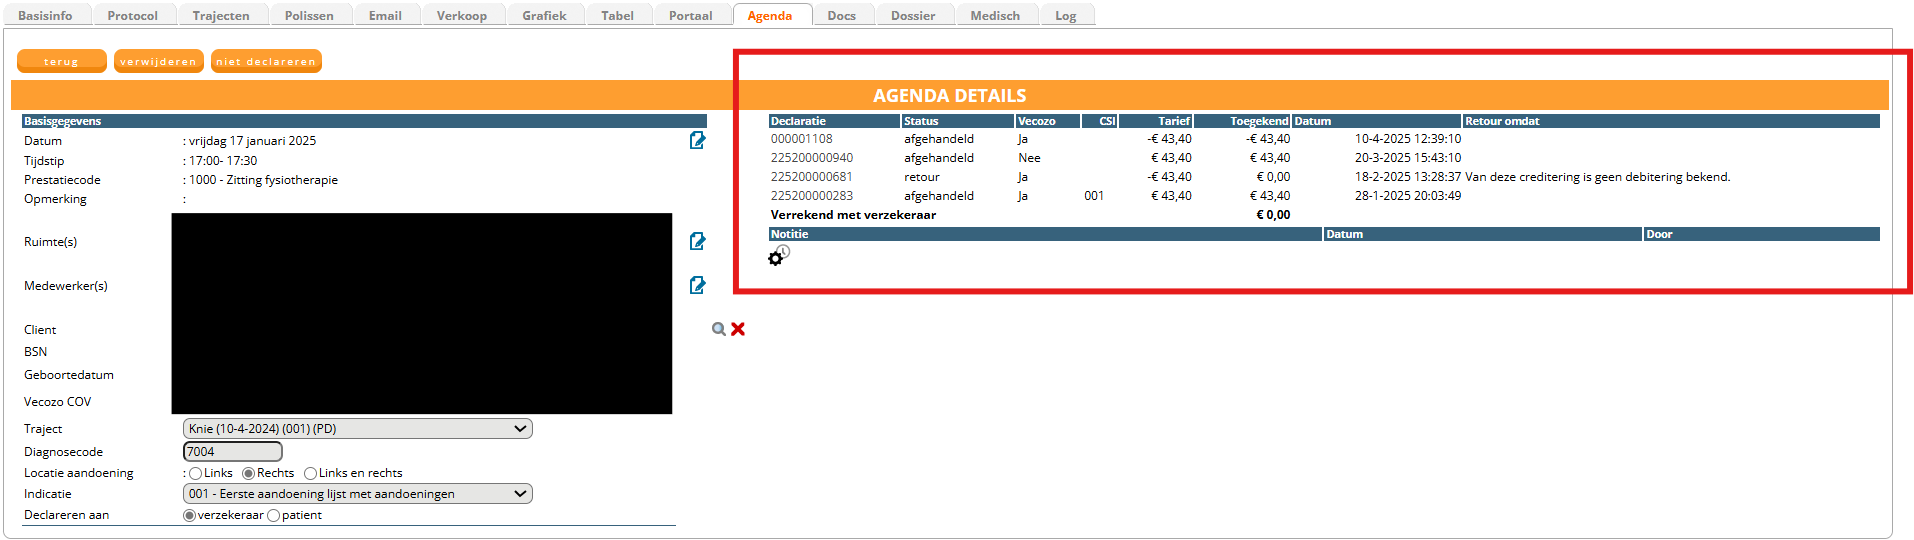The height and width of the screenshot is (540, 1914).
Task: Open the Traject dropdown
Action: (x=357, y=429)
